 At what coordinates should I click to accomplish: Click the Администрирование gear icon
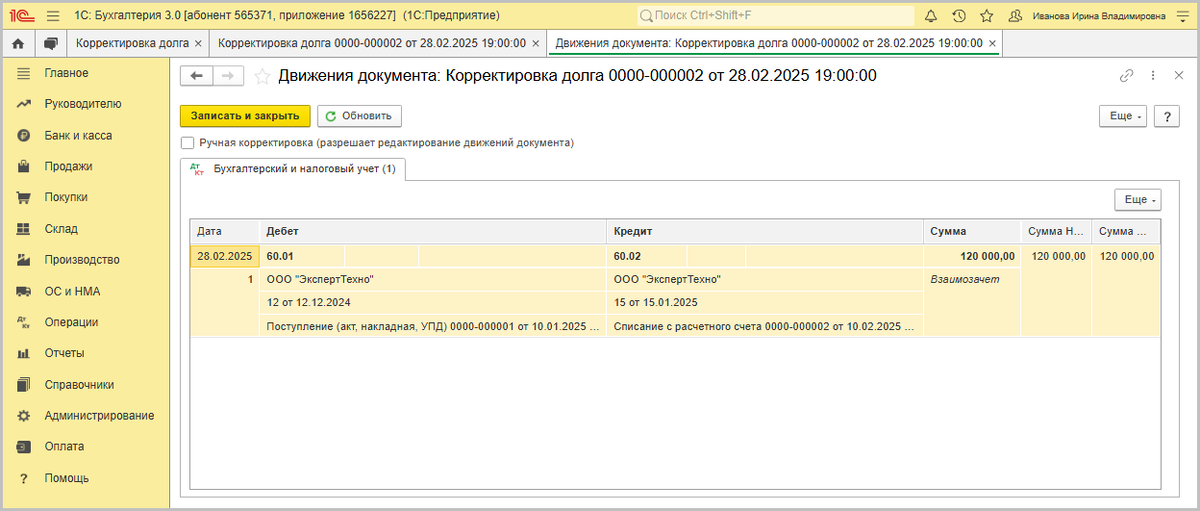[x=24, y=415]
